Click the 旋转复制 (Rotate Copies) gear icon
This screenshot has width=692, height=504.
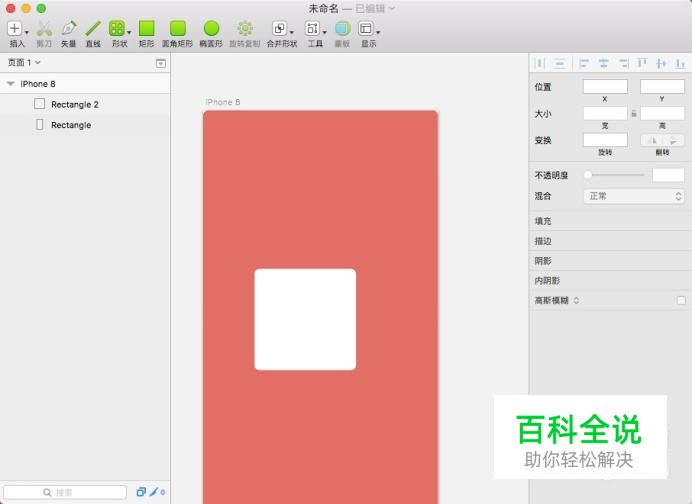(x=245, y=28)
